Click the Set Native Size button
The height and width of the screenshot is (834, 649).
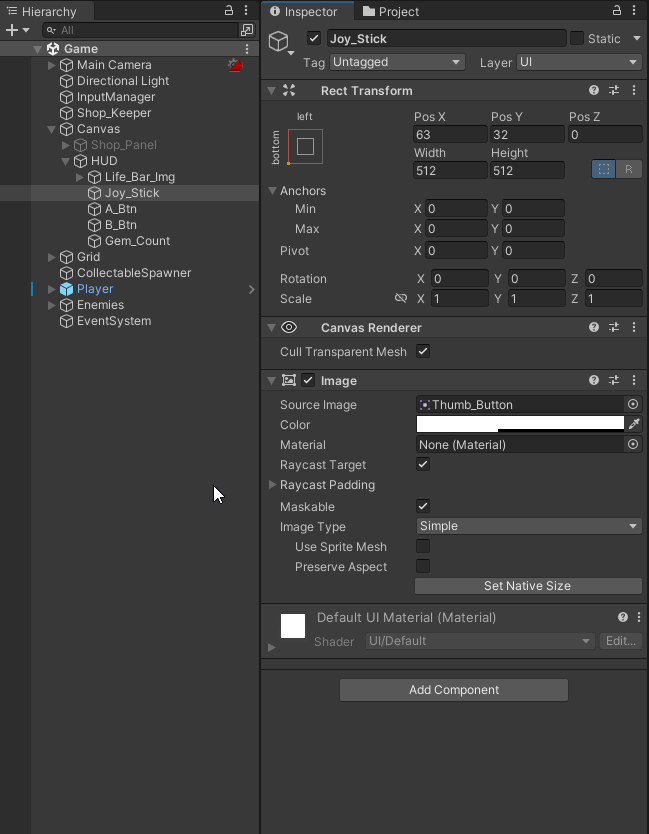(x=528, y=586)
